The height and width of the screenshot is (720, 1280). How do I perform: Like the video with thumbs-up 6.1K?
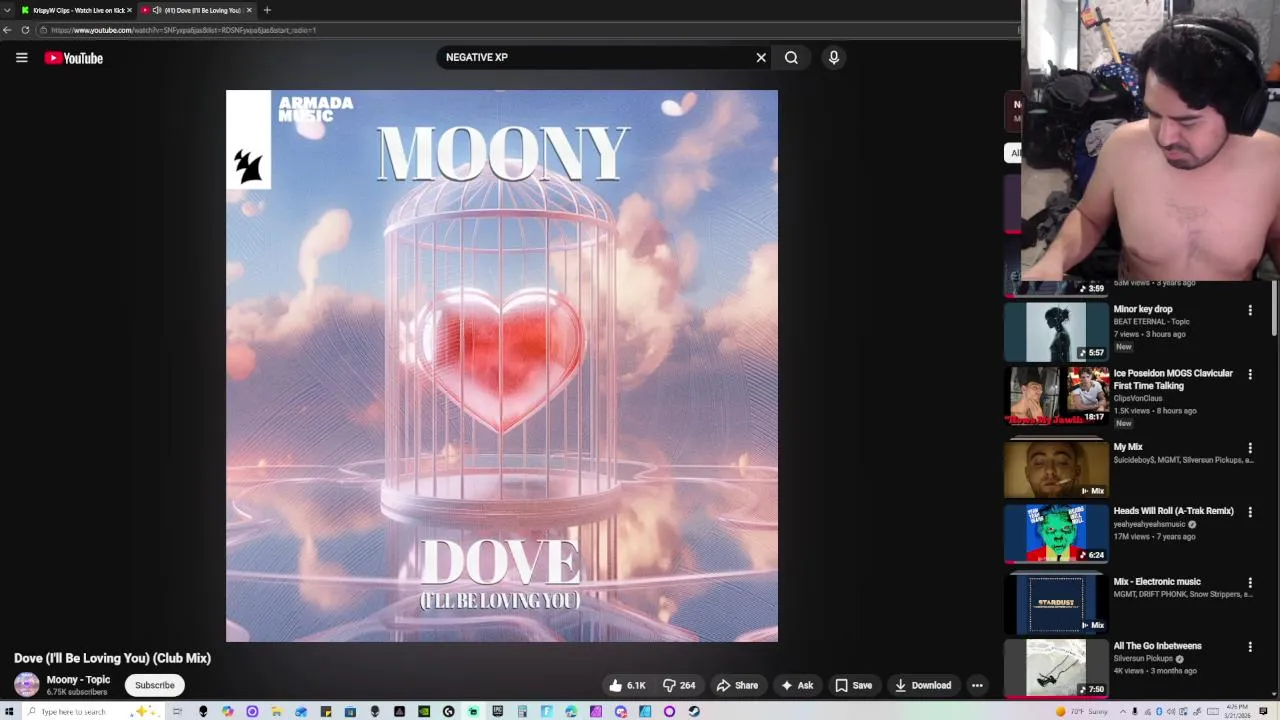(627, 685)
